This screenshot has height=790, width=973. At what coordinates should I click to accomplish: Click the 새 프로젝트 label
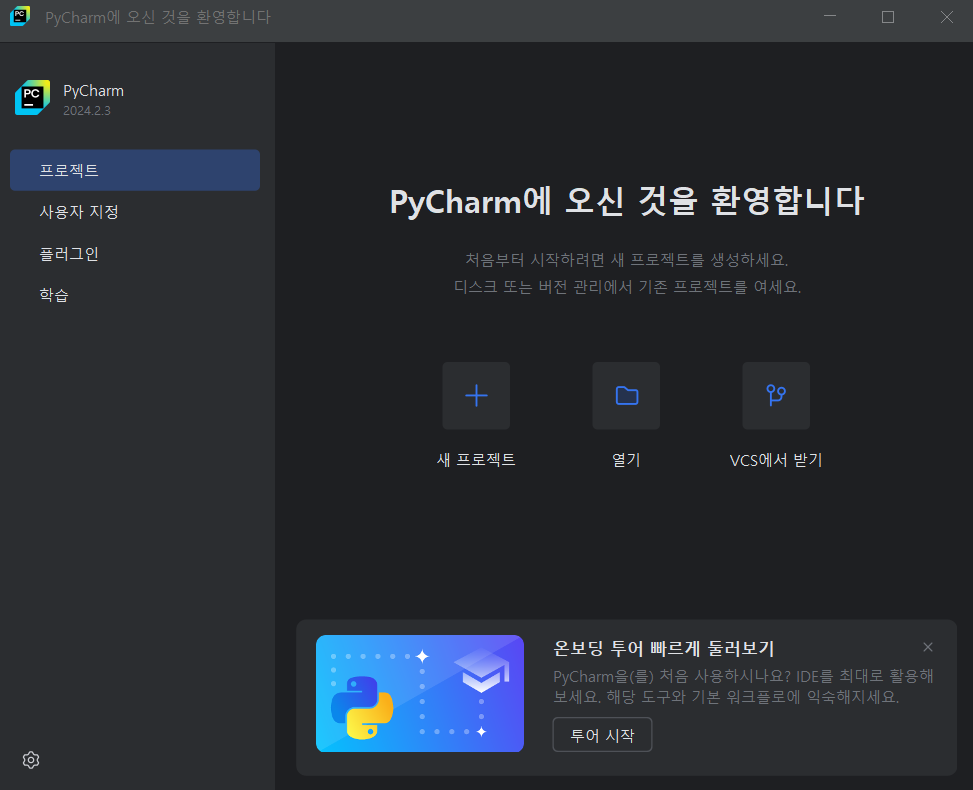(x=476, y=460)
